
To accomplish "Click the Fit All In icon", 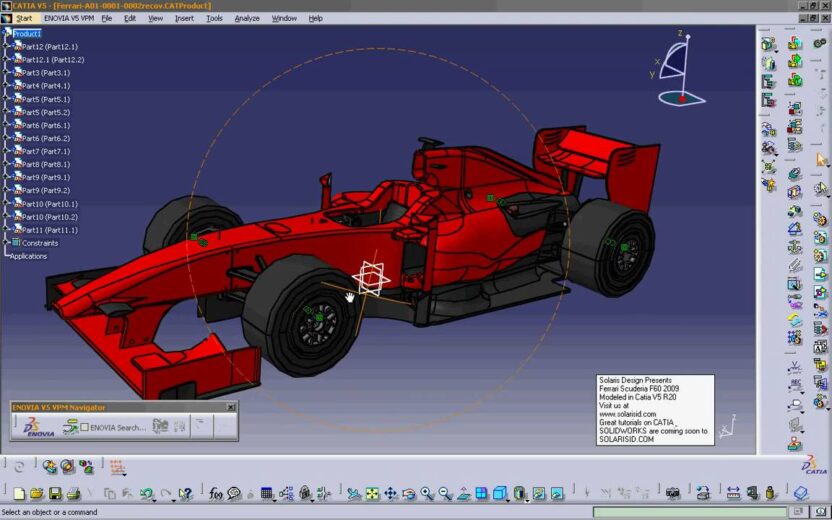I will click(x=372, y=493).
